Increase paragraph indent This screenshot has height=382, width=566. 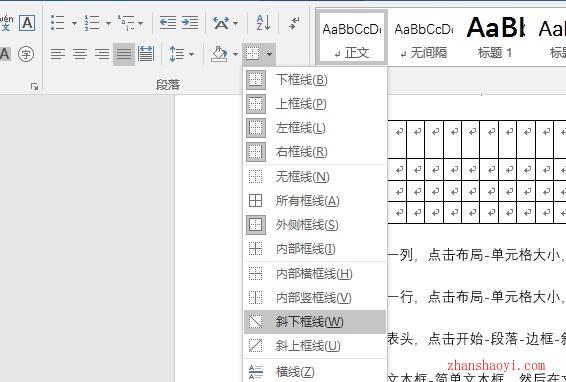pos(190,23)
